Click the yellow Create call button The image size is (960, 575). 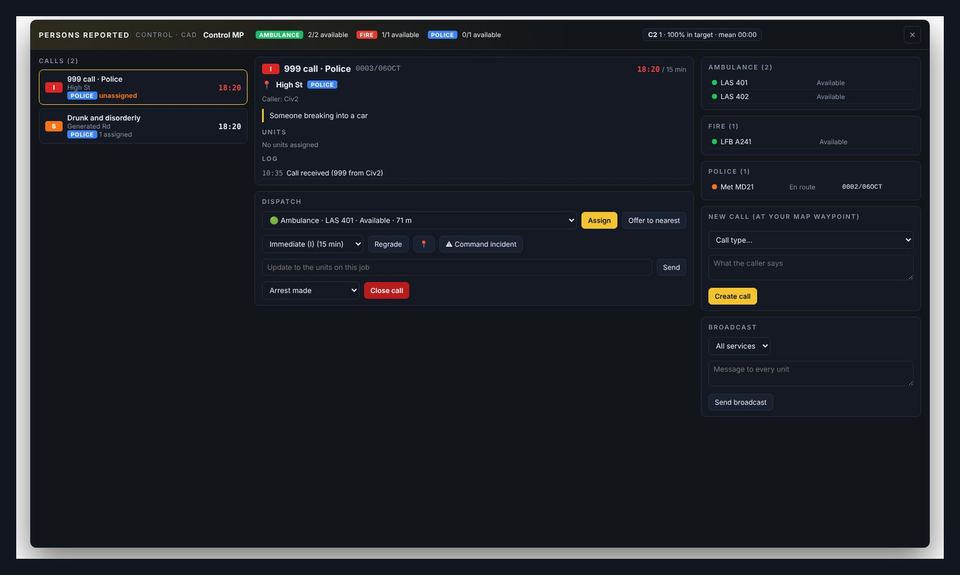coord(732,296)
